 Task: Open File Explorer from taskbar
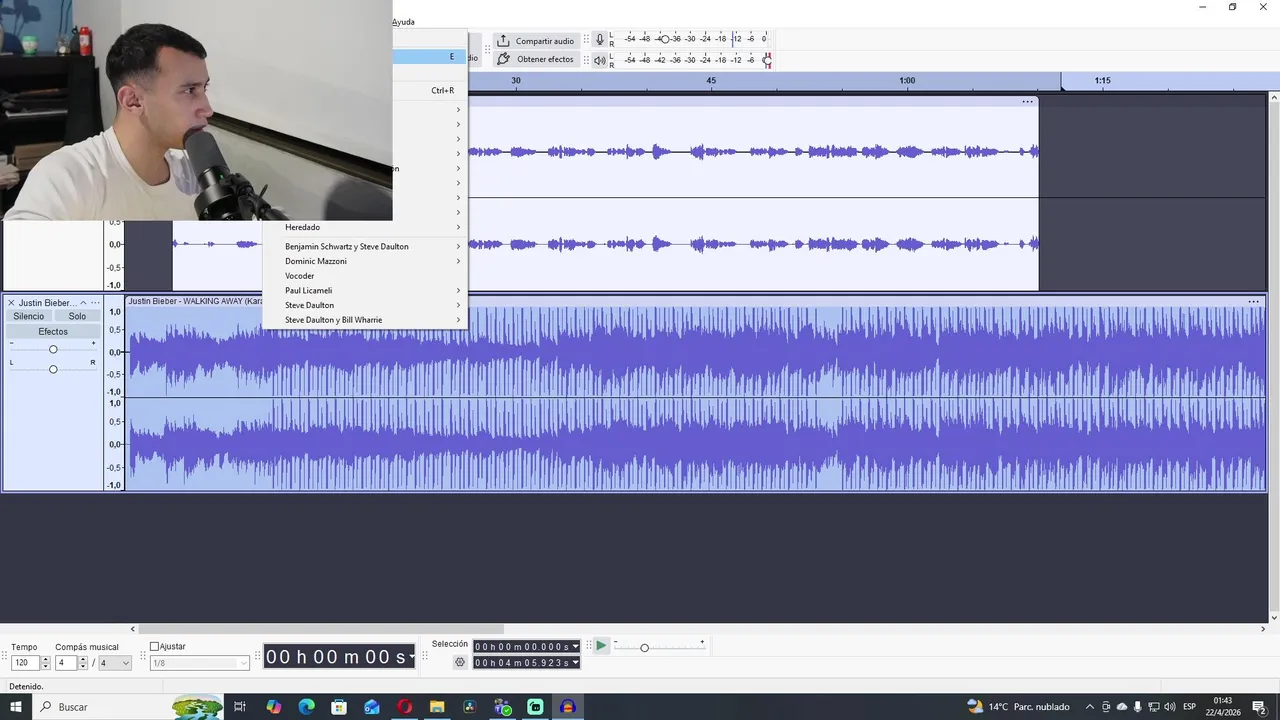tap(437, 707)
